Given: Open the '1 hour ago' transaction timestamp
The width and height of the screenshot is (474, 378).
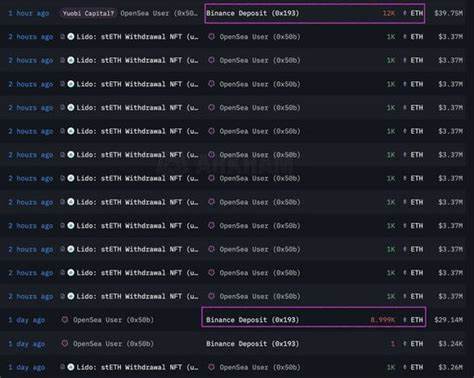Looking at the screenshot, I should [29, 13].
